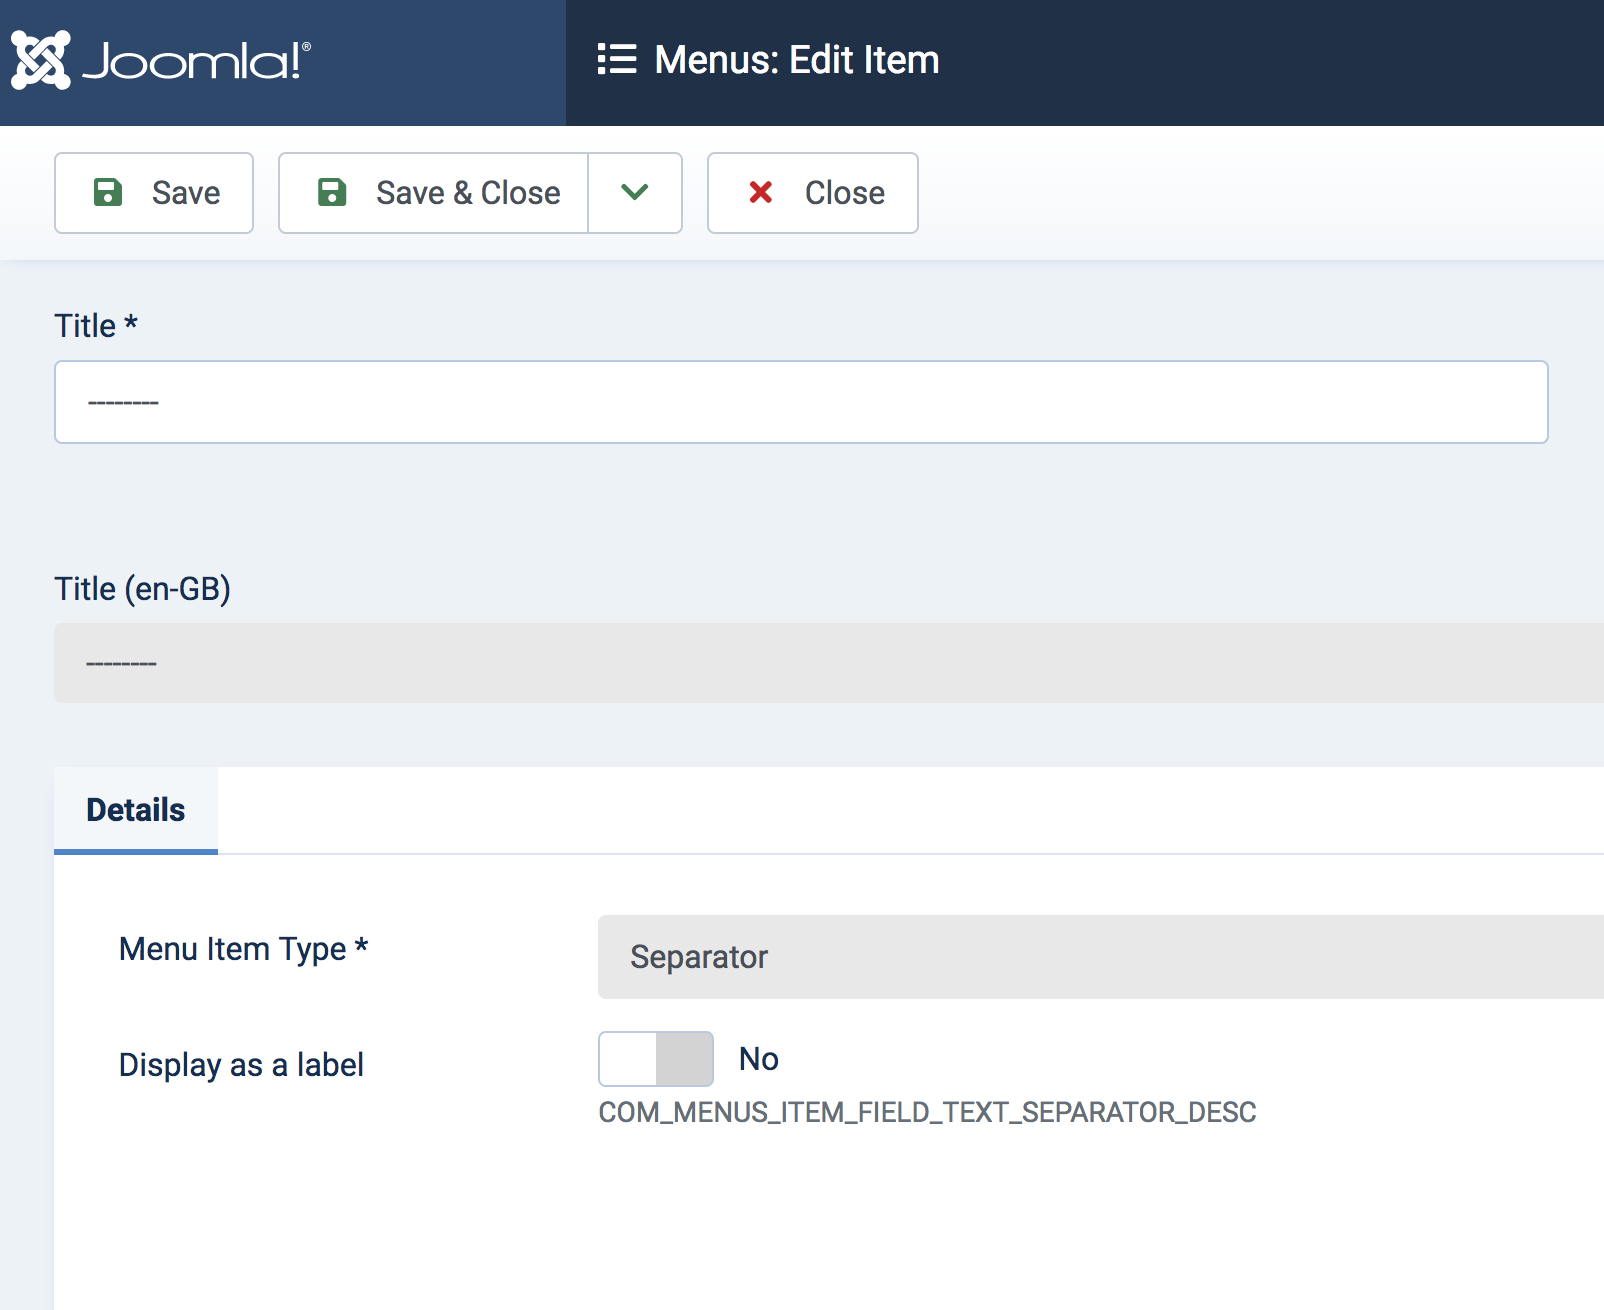This screenshot has width=1604, height=1310.
Task: Click the No text beside the toggle
Action: click(x=759, y=1059)
